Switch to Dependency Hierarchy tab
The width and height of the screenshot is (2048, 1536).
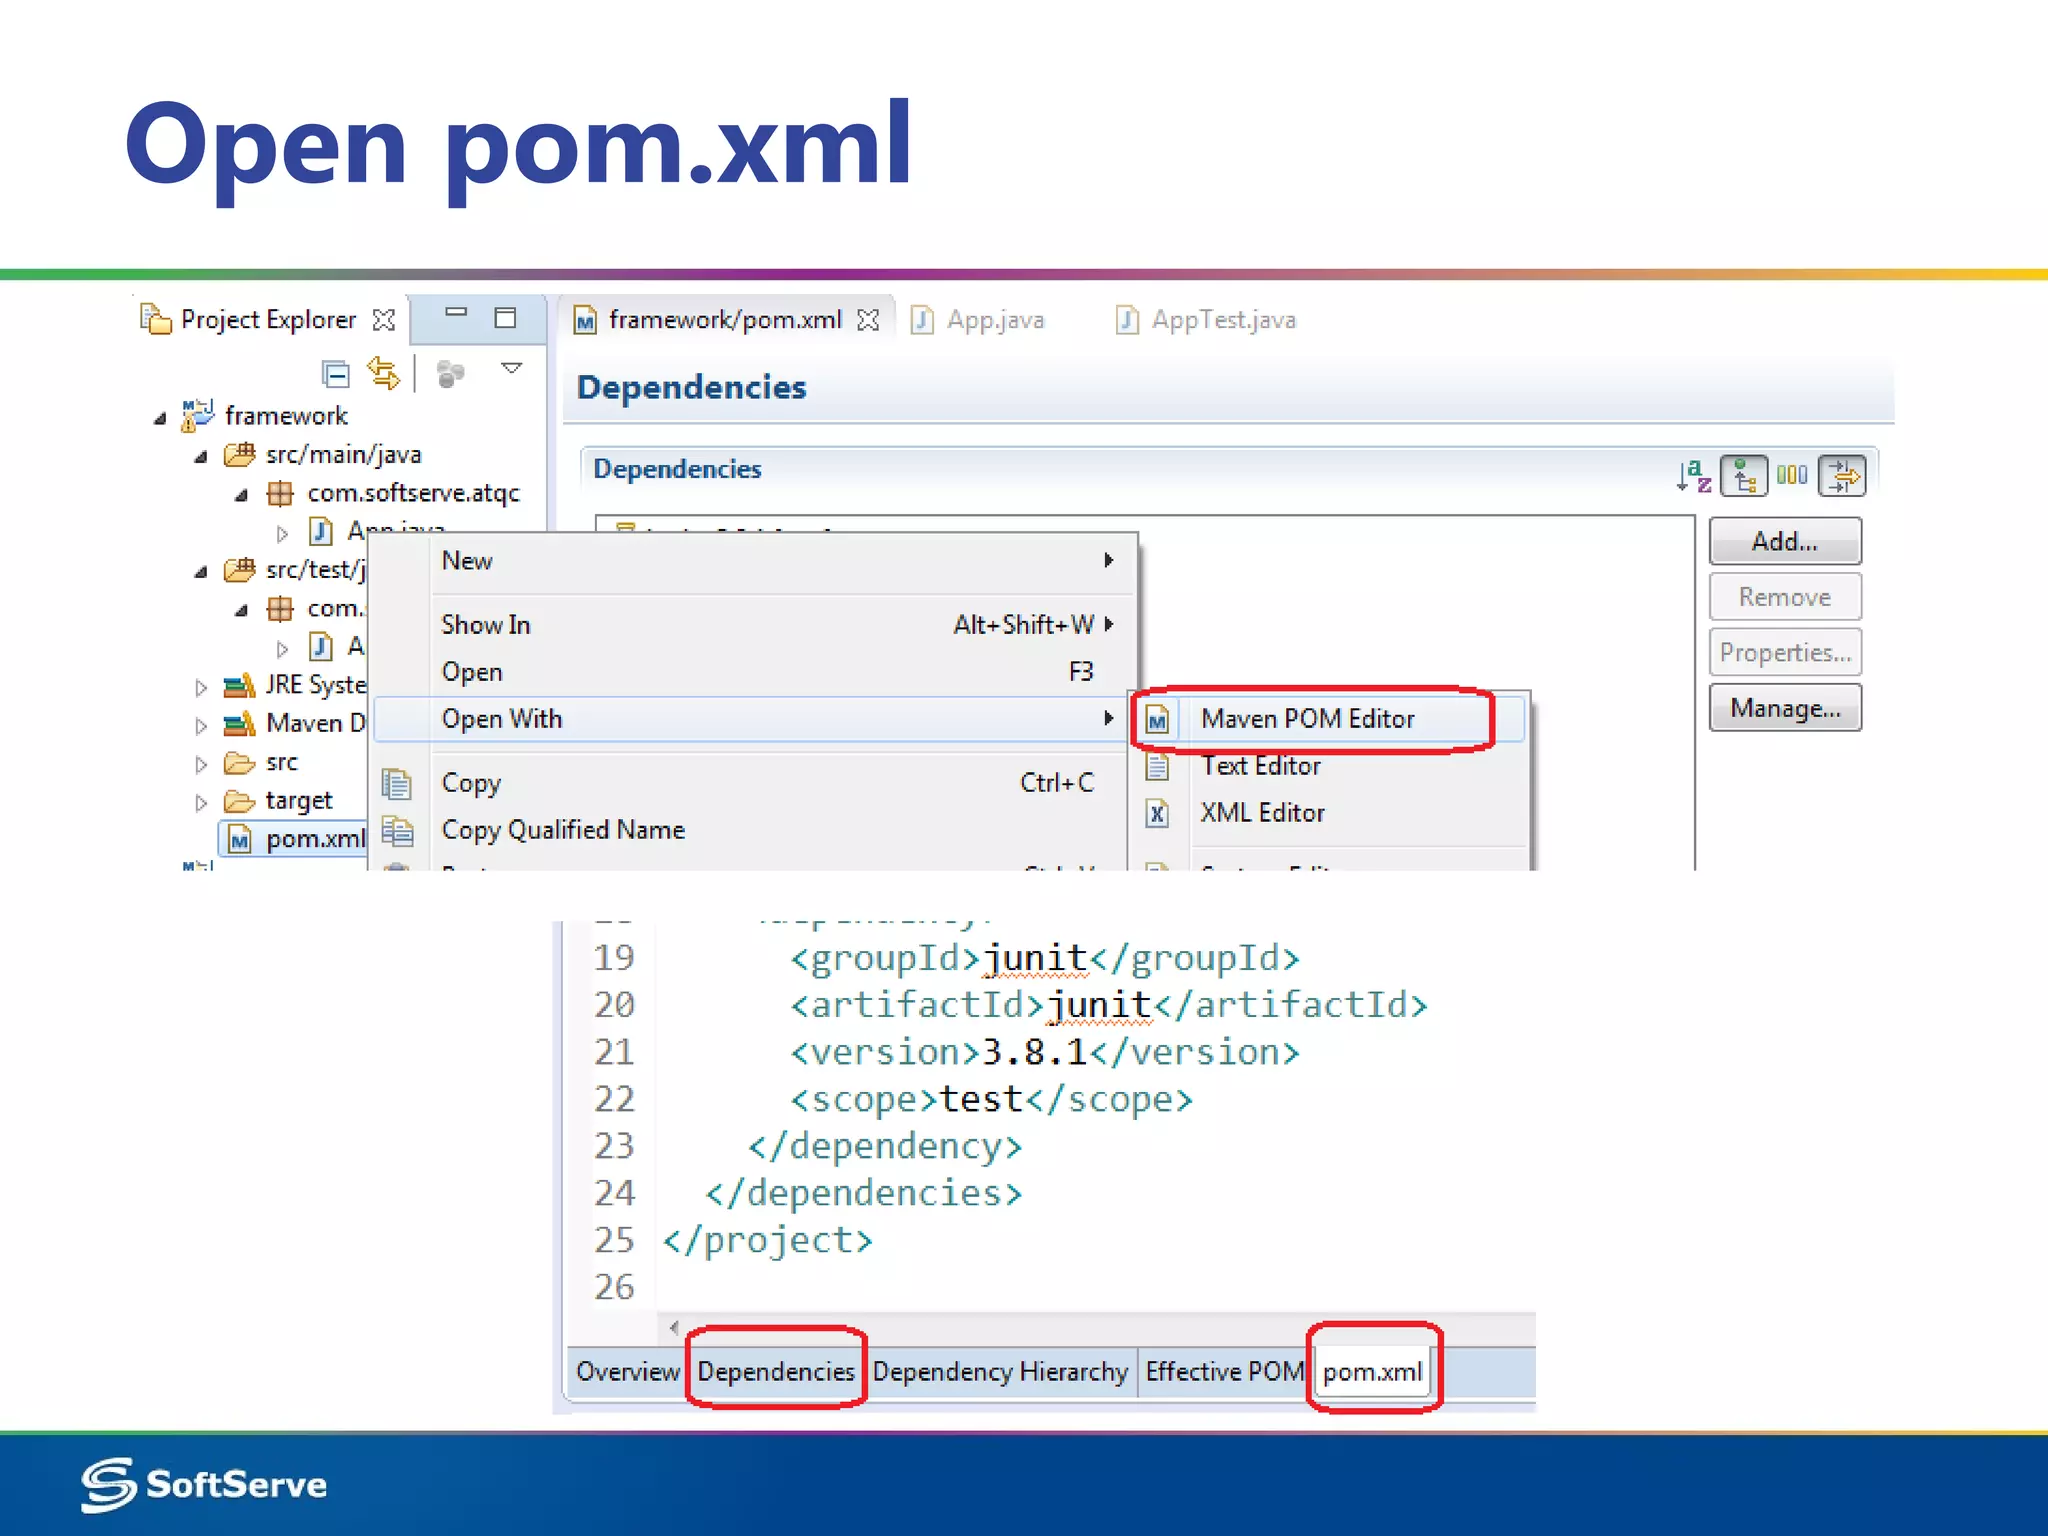tap(1000, 1371)
